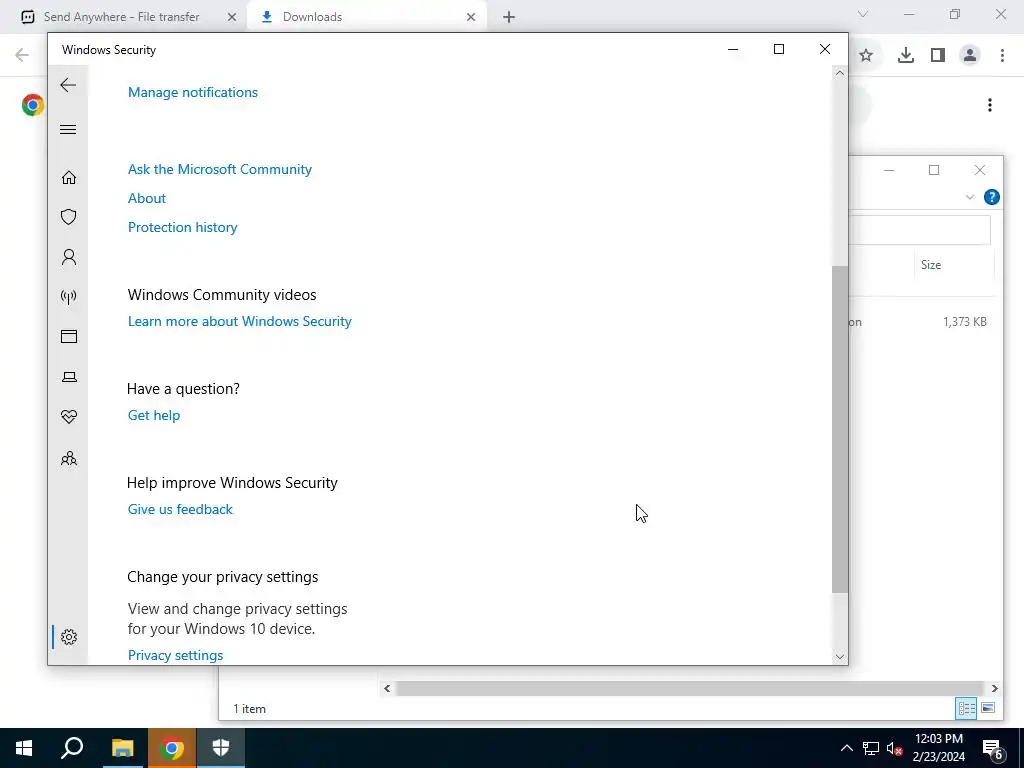
Task: Click File Explorer horizontal scrollbar
Action: point(690,688)
